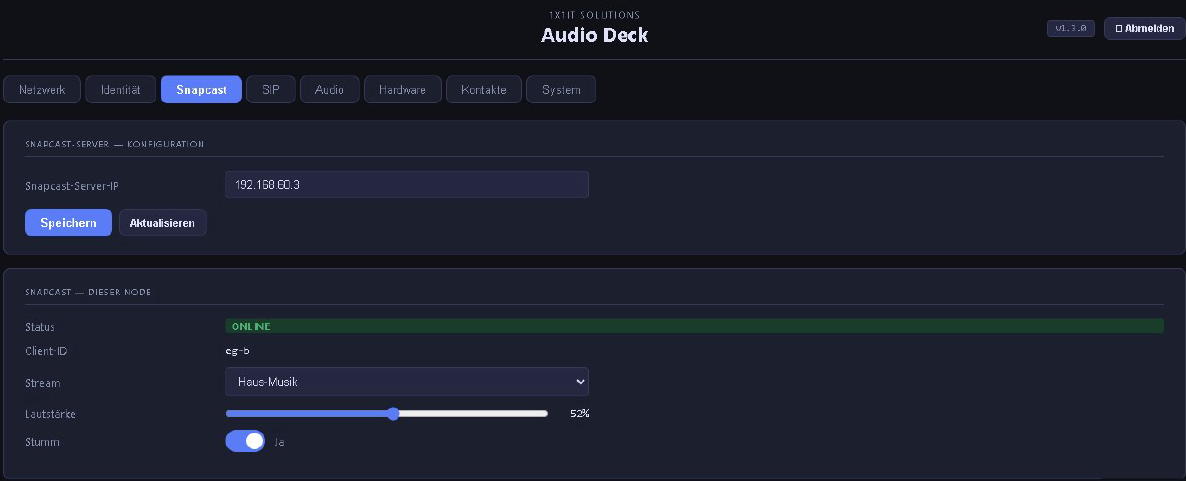The width and height of the screenshot is (1186, 481).
Task: Switch to the Kontakte tab
Action: (483, 89)
